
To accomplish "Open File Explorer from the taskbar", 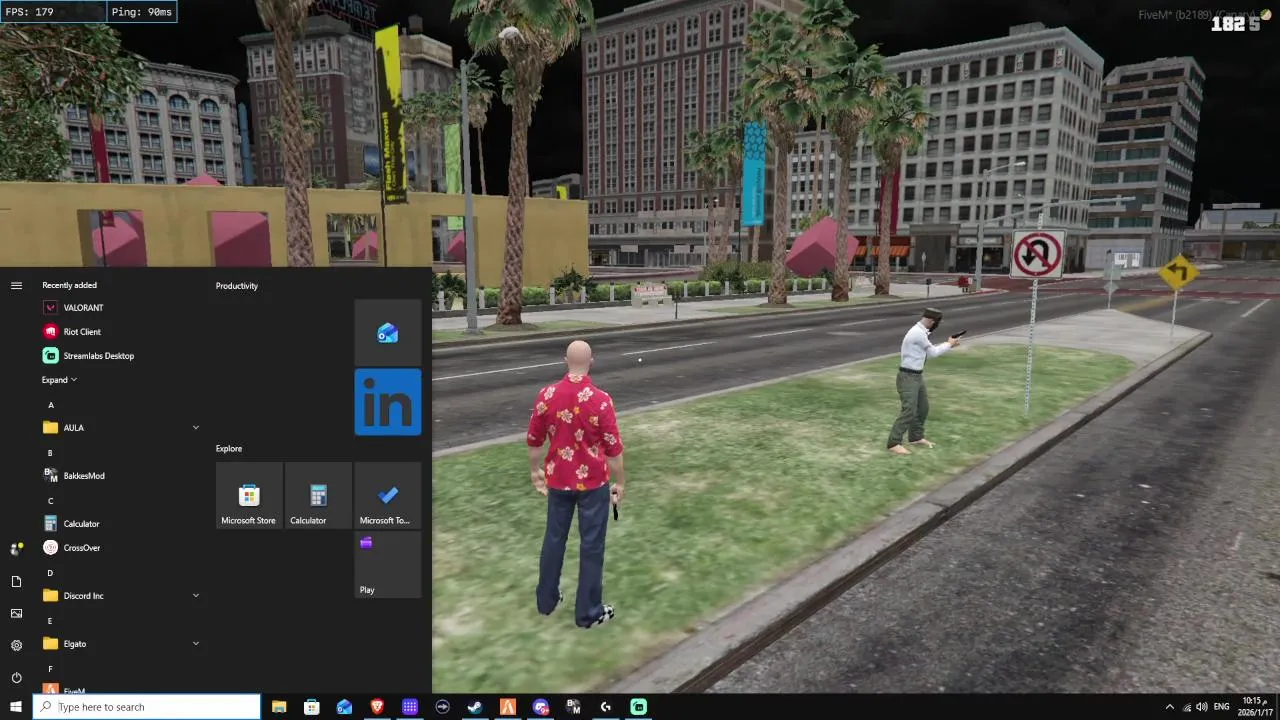I will click(279, 707).
